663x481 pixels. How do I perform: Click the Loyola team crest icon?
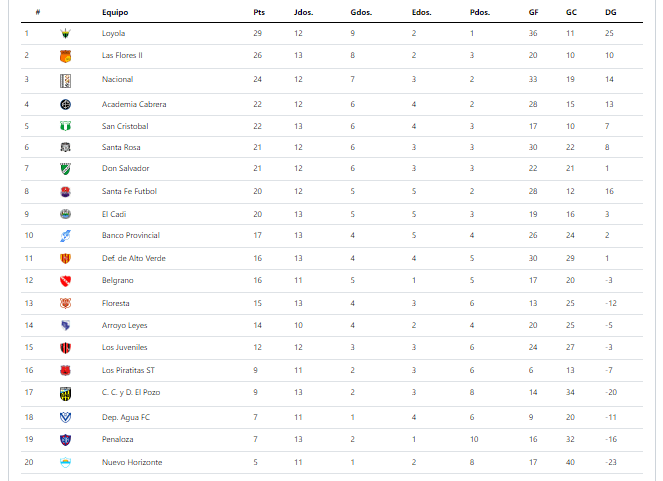click(65, 33)
